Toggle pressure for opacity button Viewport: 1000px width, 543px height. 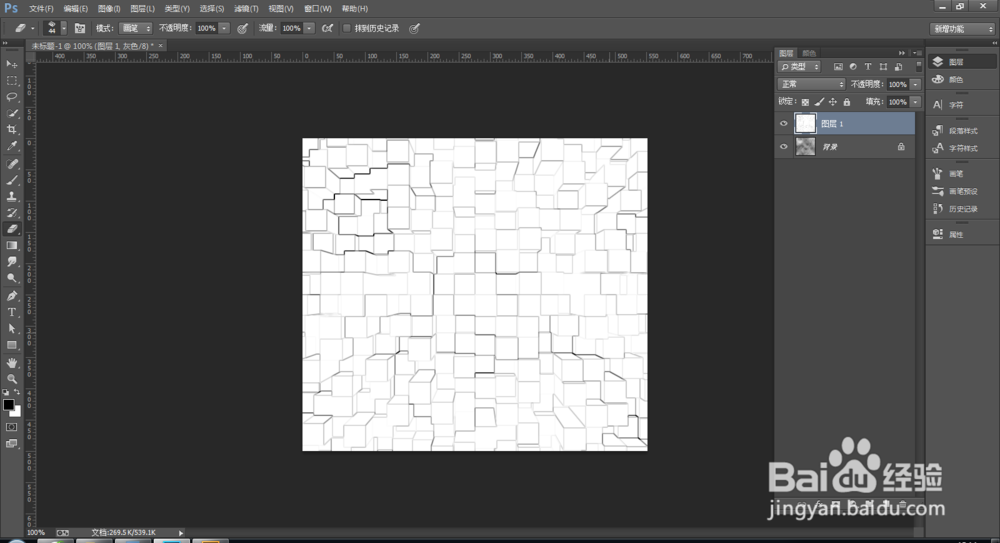click(242, 28)
